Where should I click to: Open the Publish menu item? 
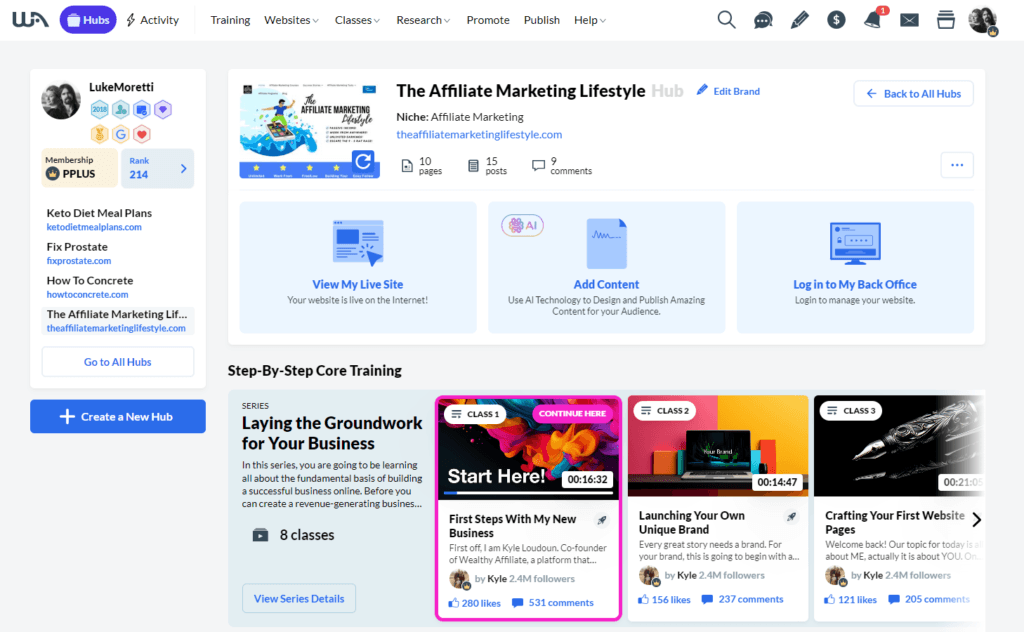pyautogui.click(x=541, y=20)
